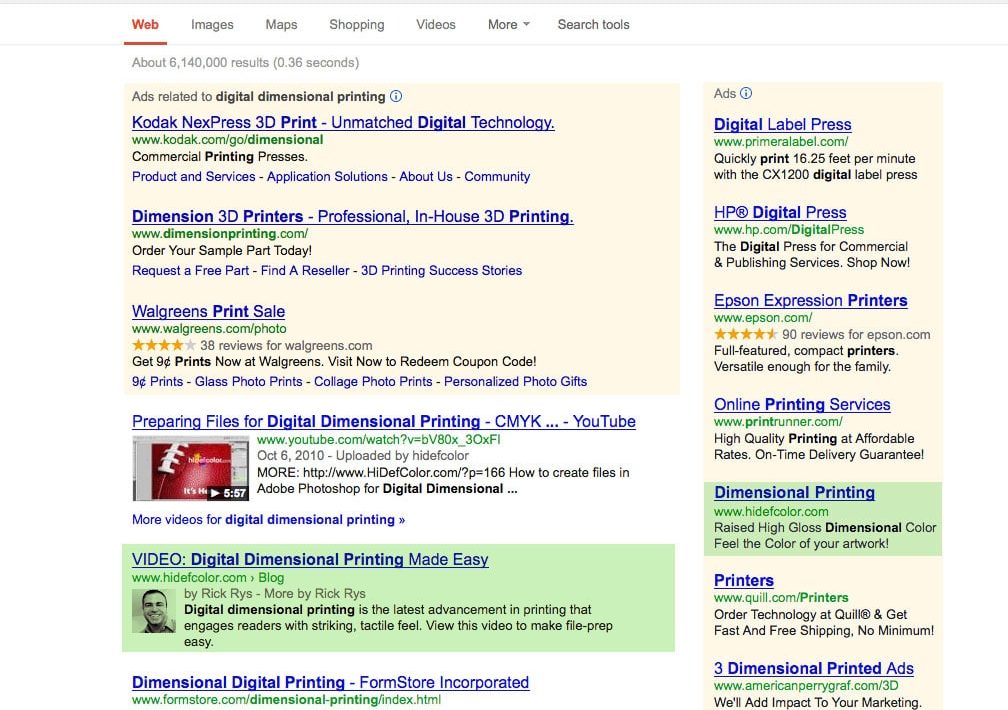Open the Web search tab
Viewport: 1008px width, 710px height.
pyautogui.click(x=145, y=24)
